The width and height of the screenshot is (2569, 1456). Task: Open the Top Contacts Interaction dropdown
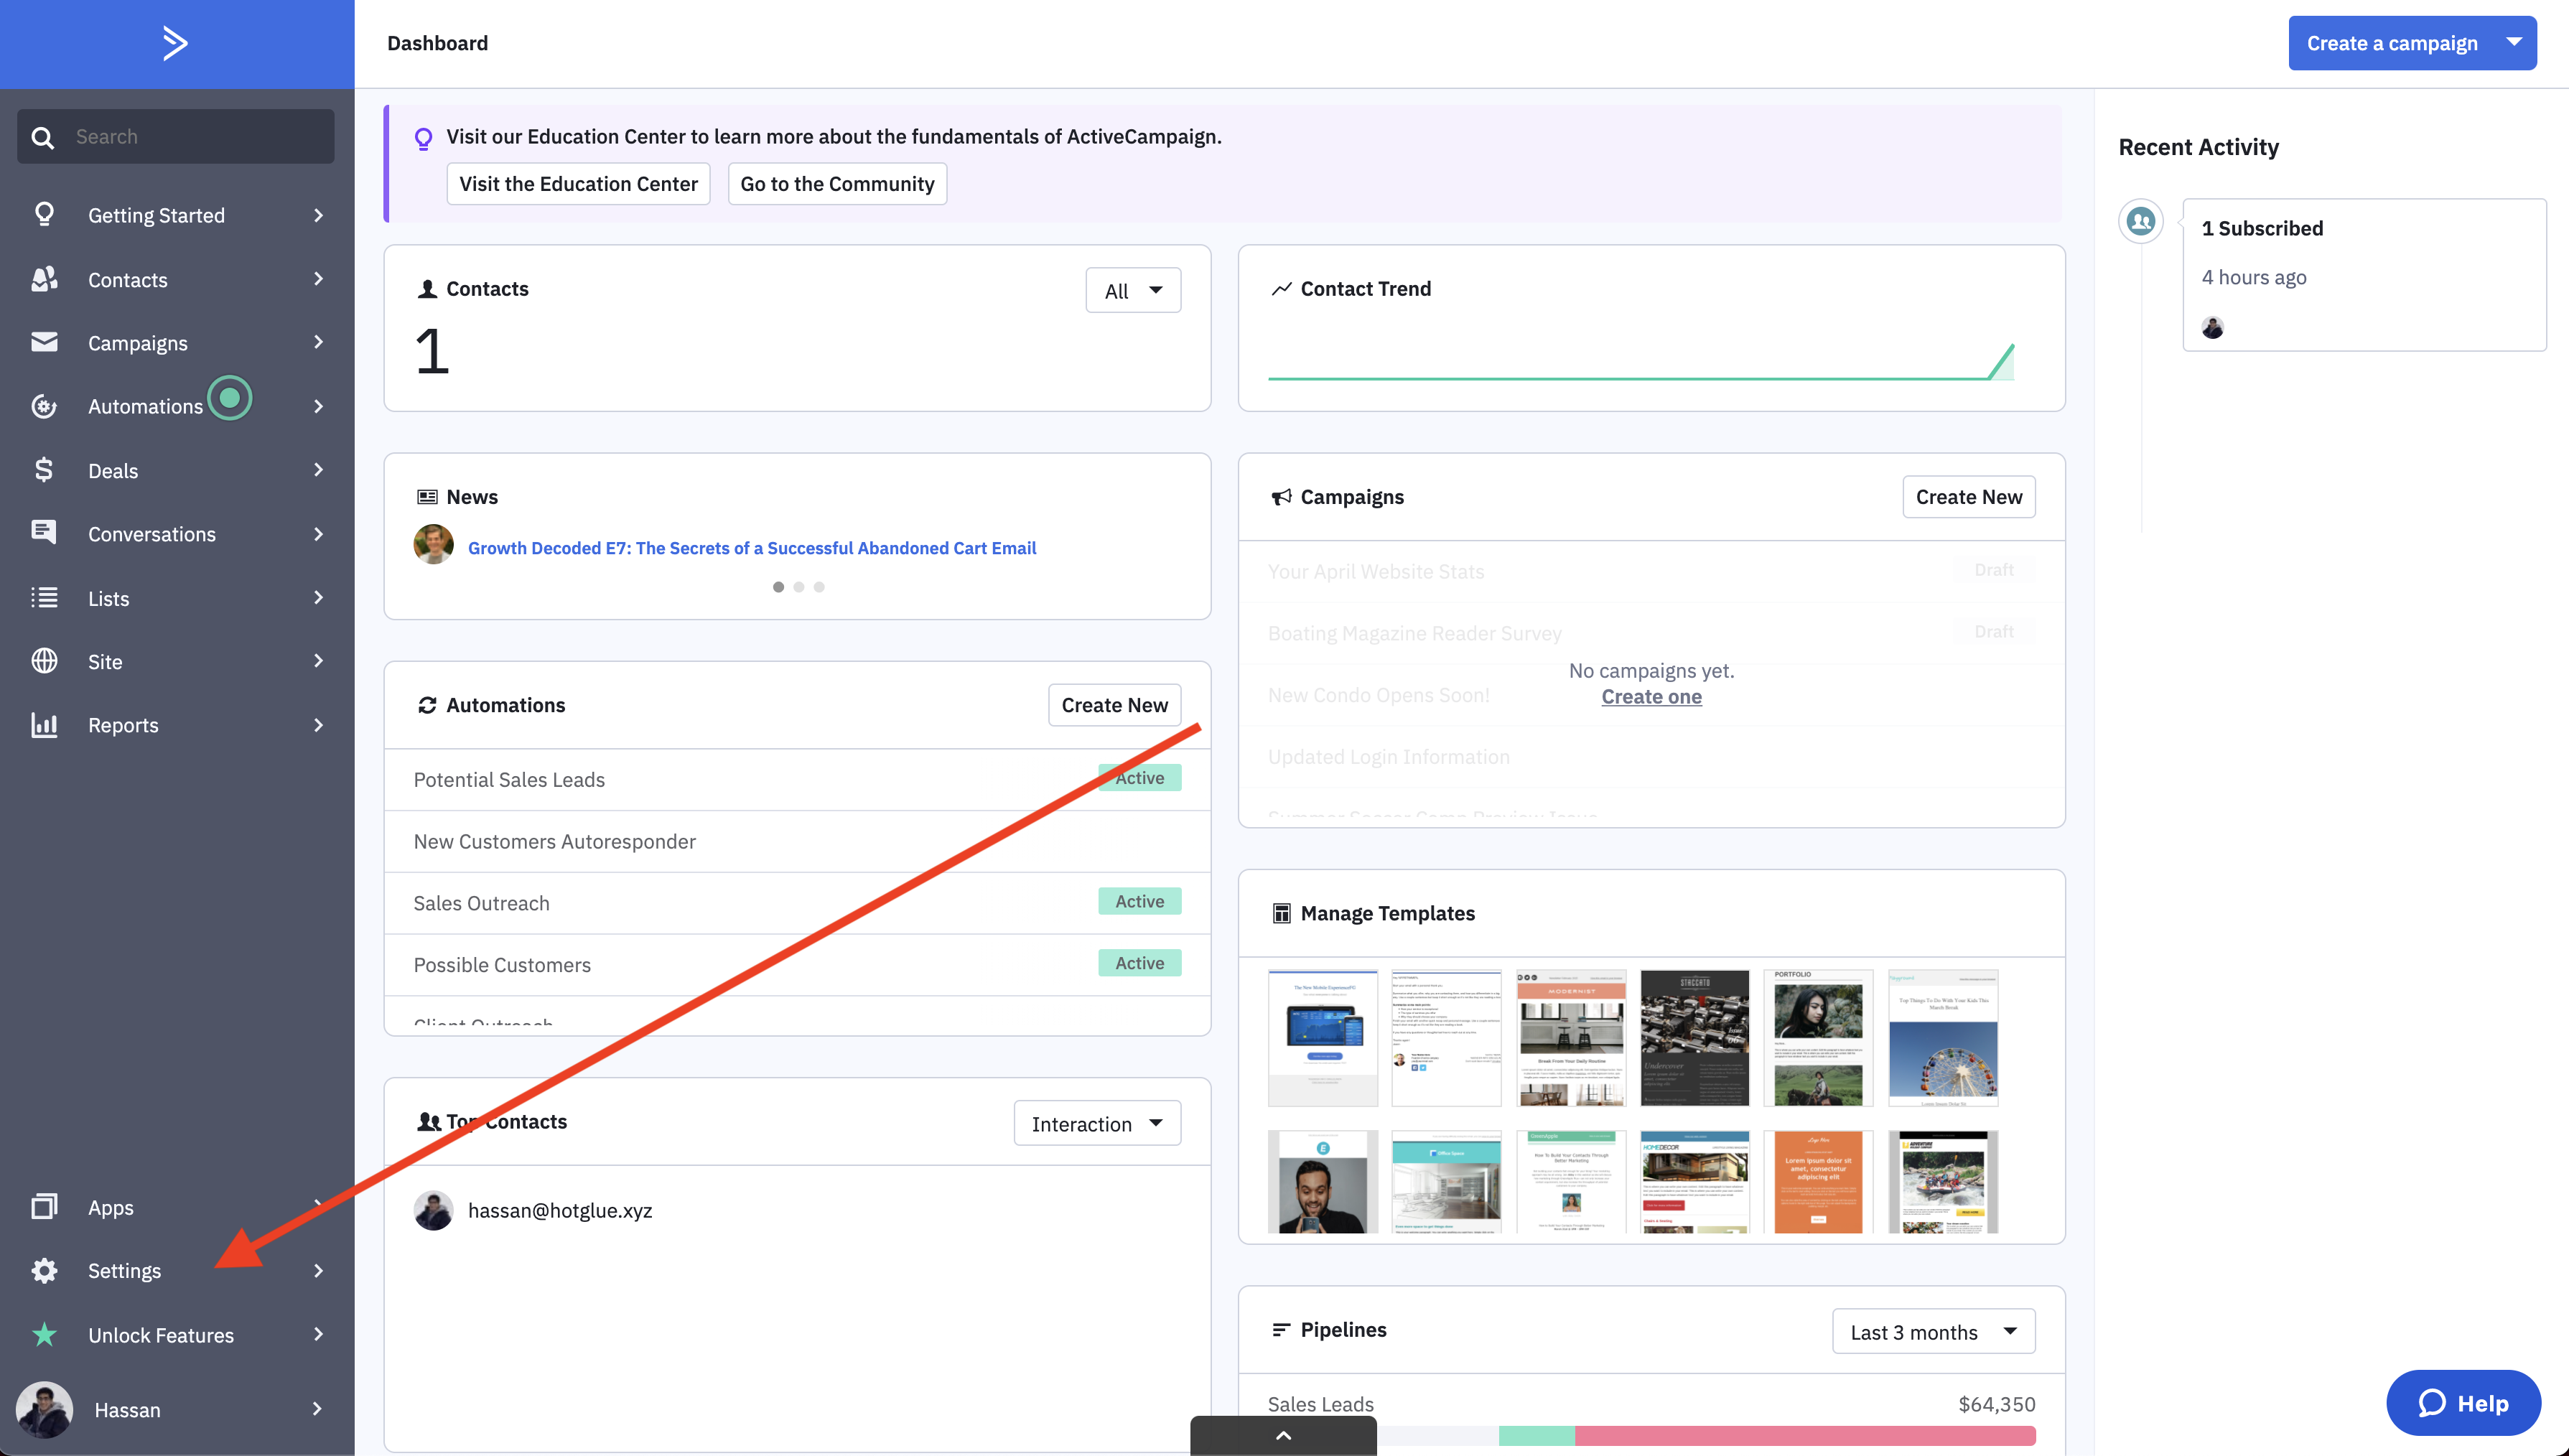pos(1097,1123)
